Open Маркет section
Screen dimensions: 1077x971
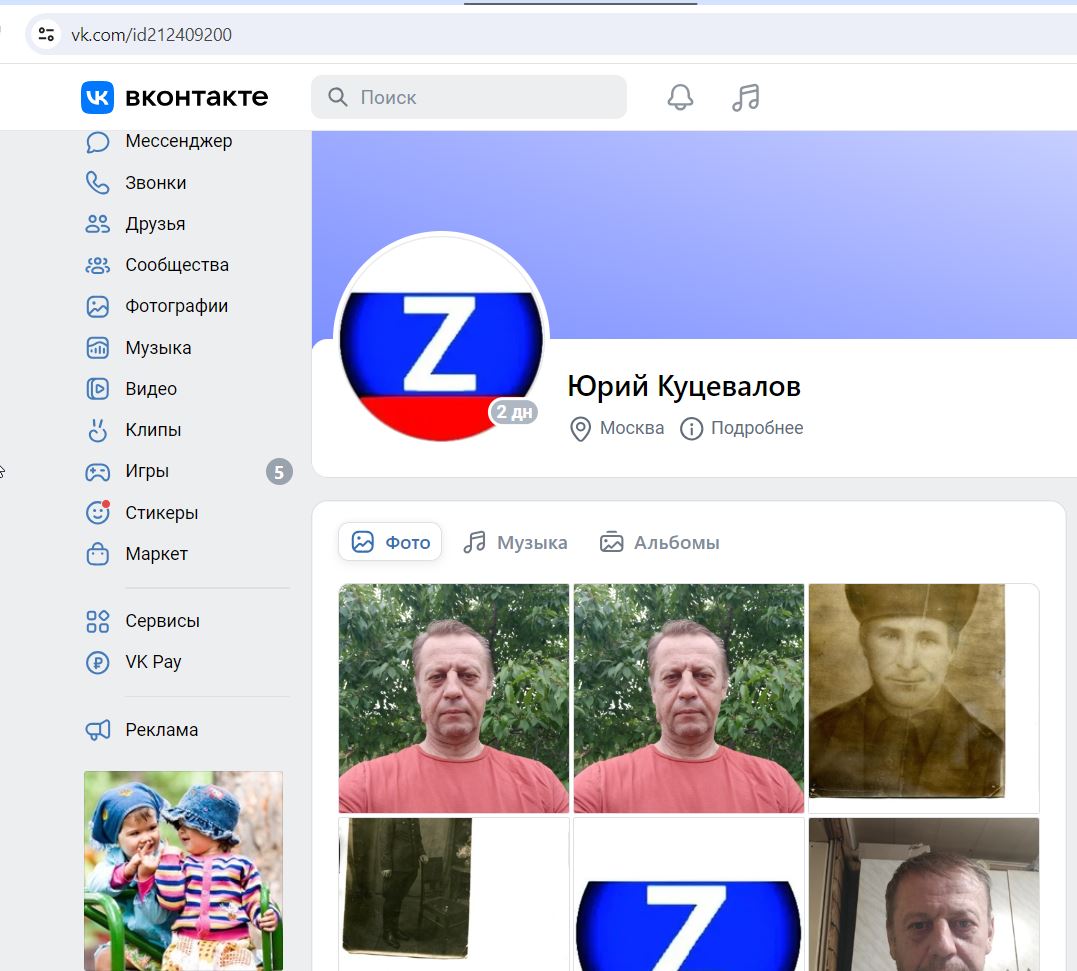tap(157, 553)
